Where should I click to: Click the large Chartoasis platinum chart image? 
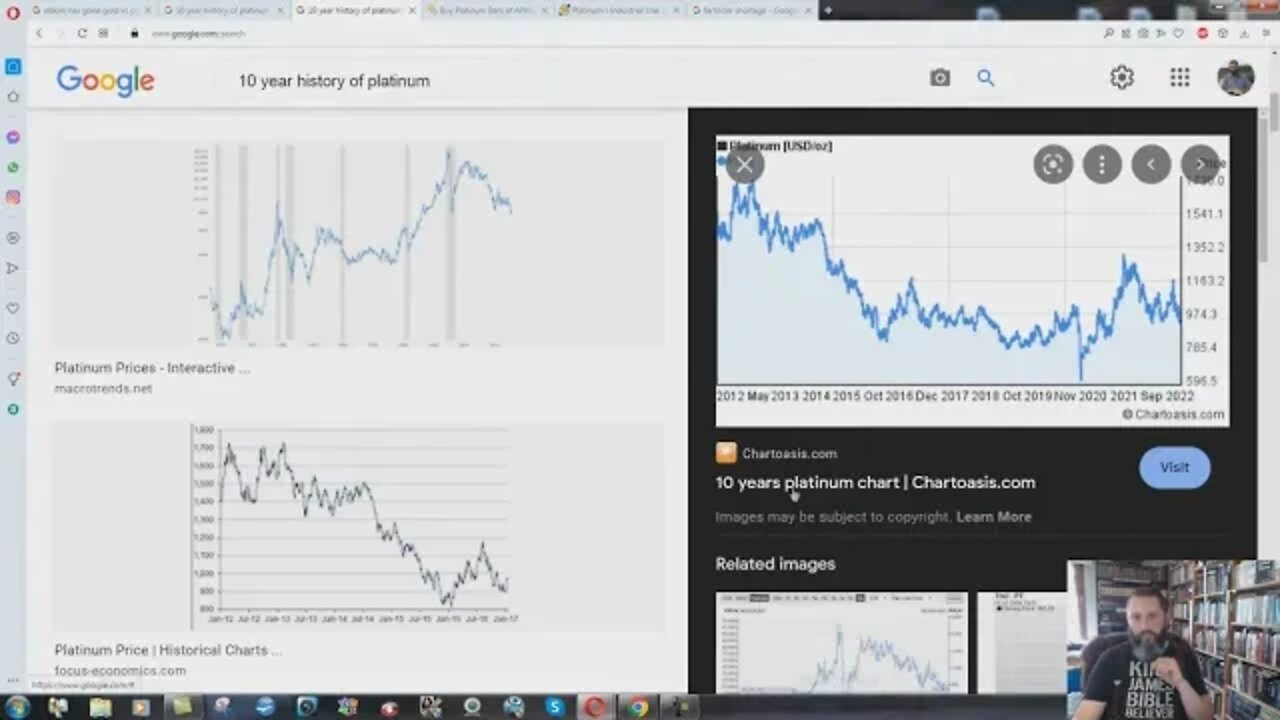[972, 281]
